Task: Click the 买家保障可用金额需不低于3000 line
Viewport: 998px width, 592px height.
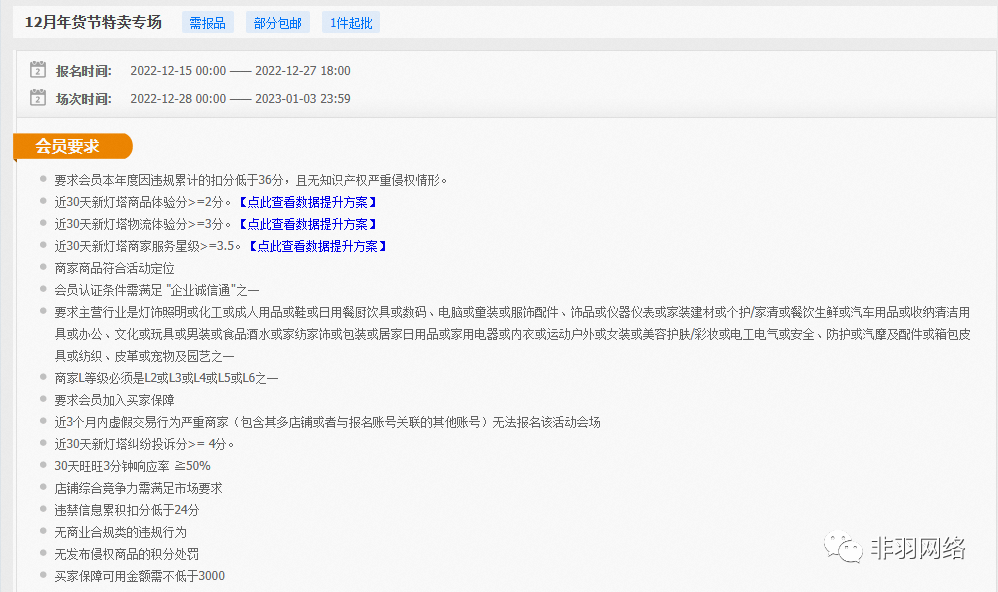Action: click(139, 576)
